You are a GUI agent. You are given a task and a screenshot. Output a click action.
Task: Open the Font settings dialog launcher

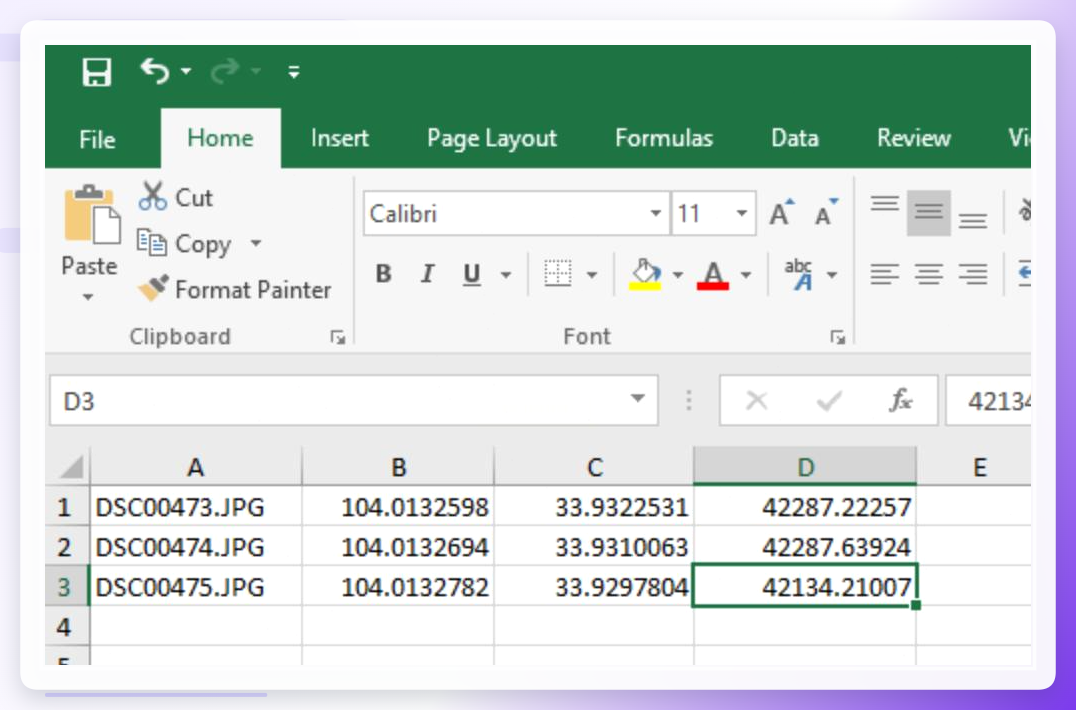coord(837,337)
